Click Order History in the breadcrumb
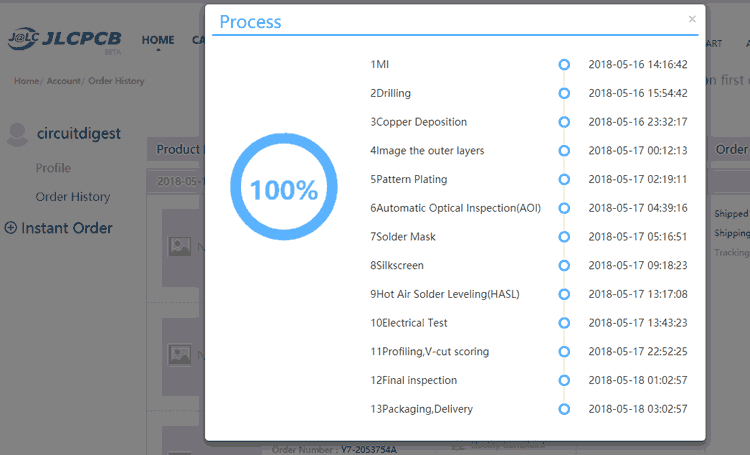Screen dimensions: 750x455 pos(116,81)
